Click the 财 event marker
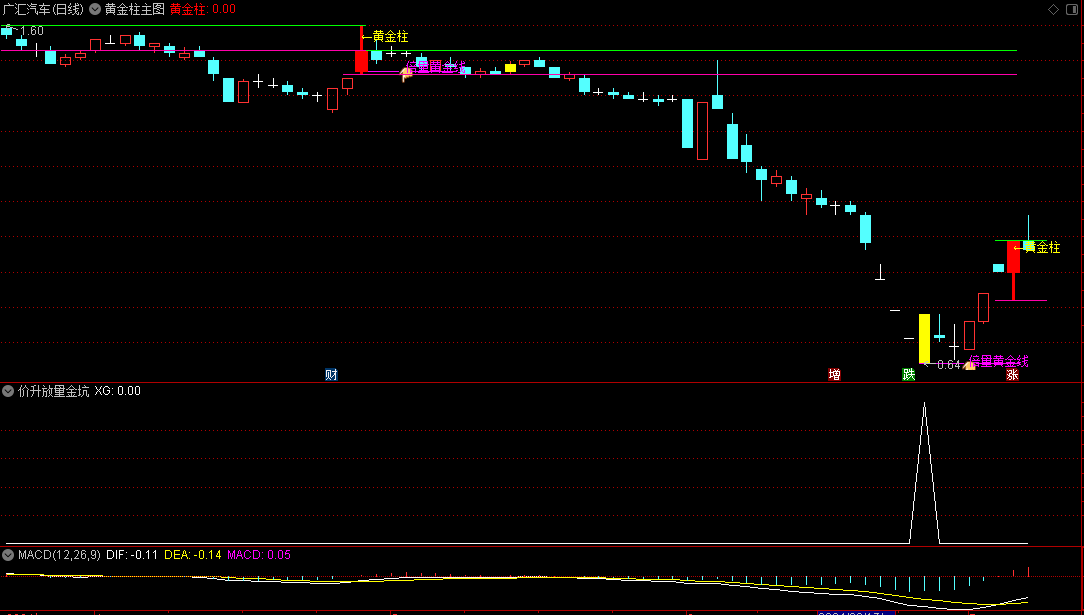This screenshot has height=615, width=1084. click(331, 375)
